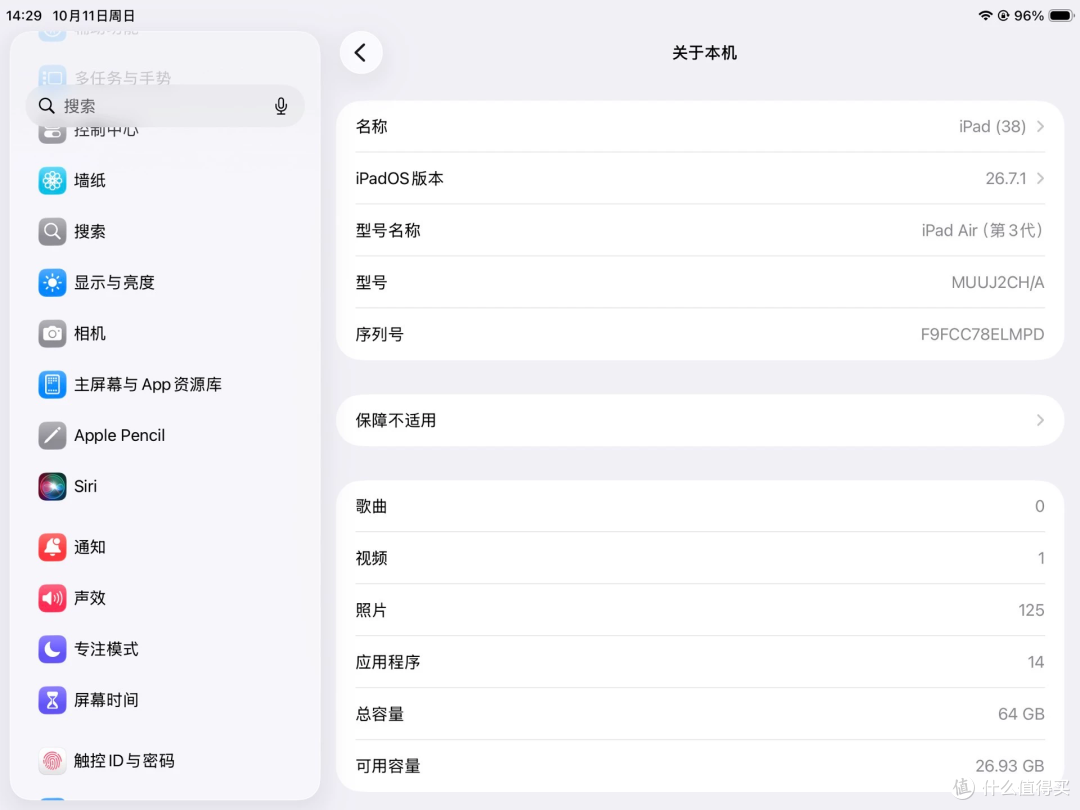The width and height of the screenshot is (1080, 810).
Task: Tap the 型号 value MUUJ2CH/A
Action: (x=997, y=282)
